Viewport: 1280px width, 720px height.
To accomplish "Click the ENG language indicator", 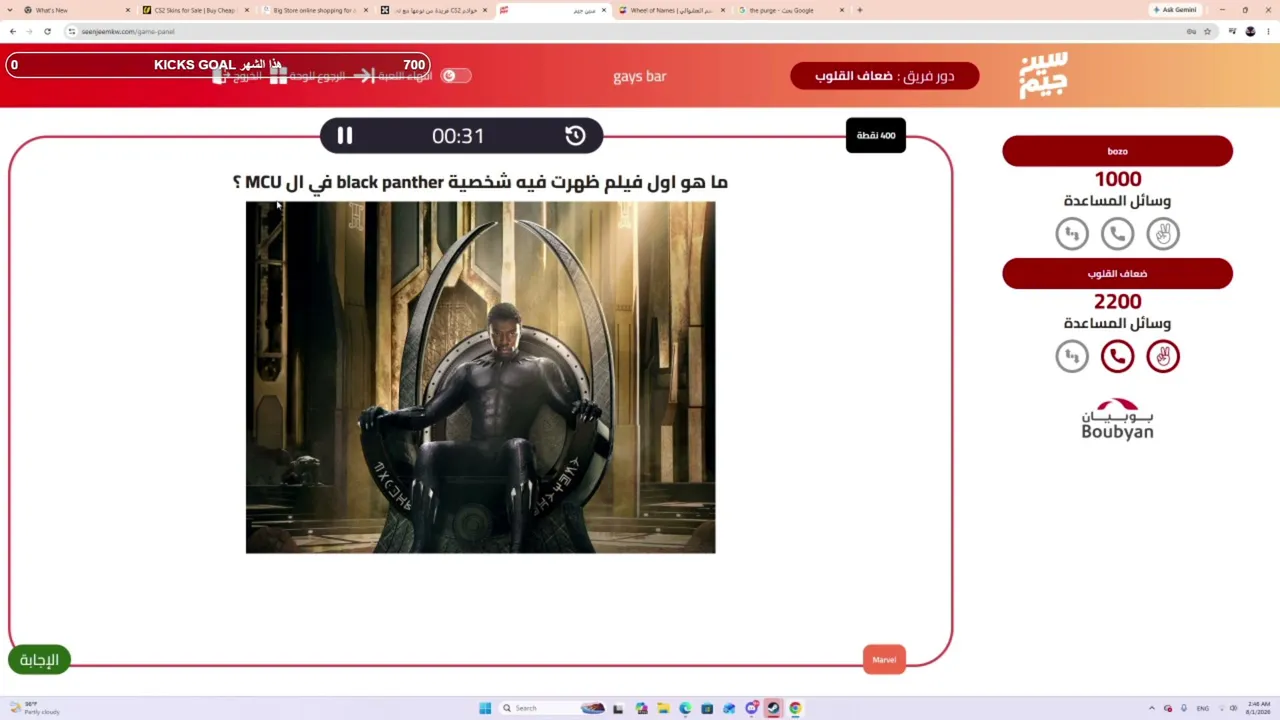I will 1202,708.
